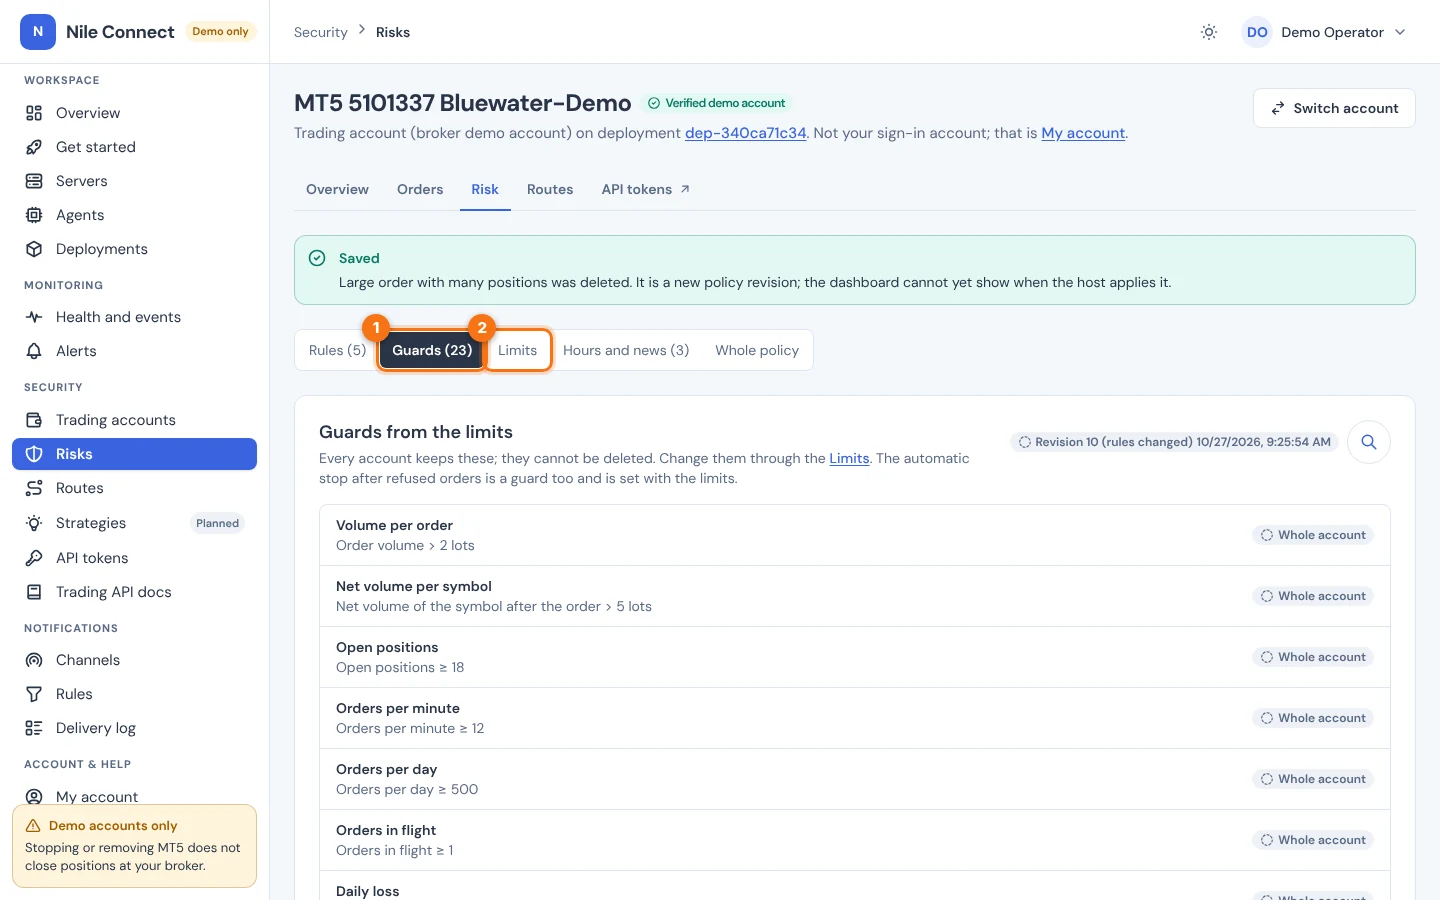Click the Verified demo account badge
The width and height of the screenshot is (1440, 900).
click(716, 103)
